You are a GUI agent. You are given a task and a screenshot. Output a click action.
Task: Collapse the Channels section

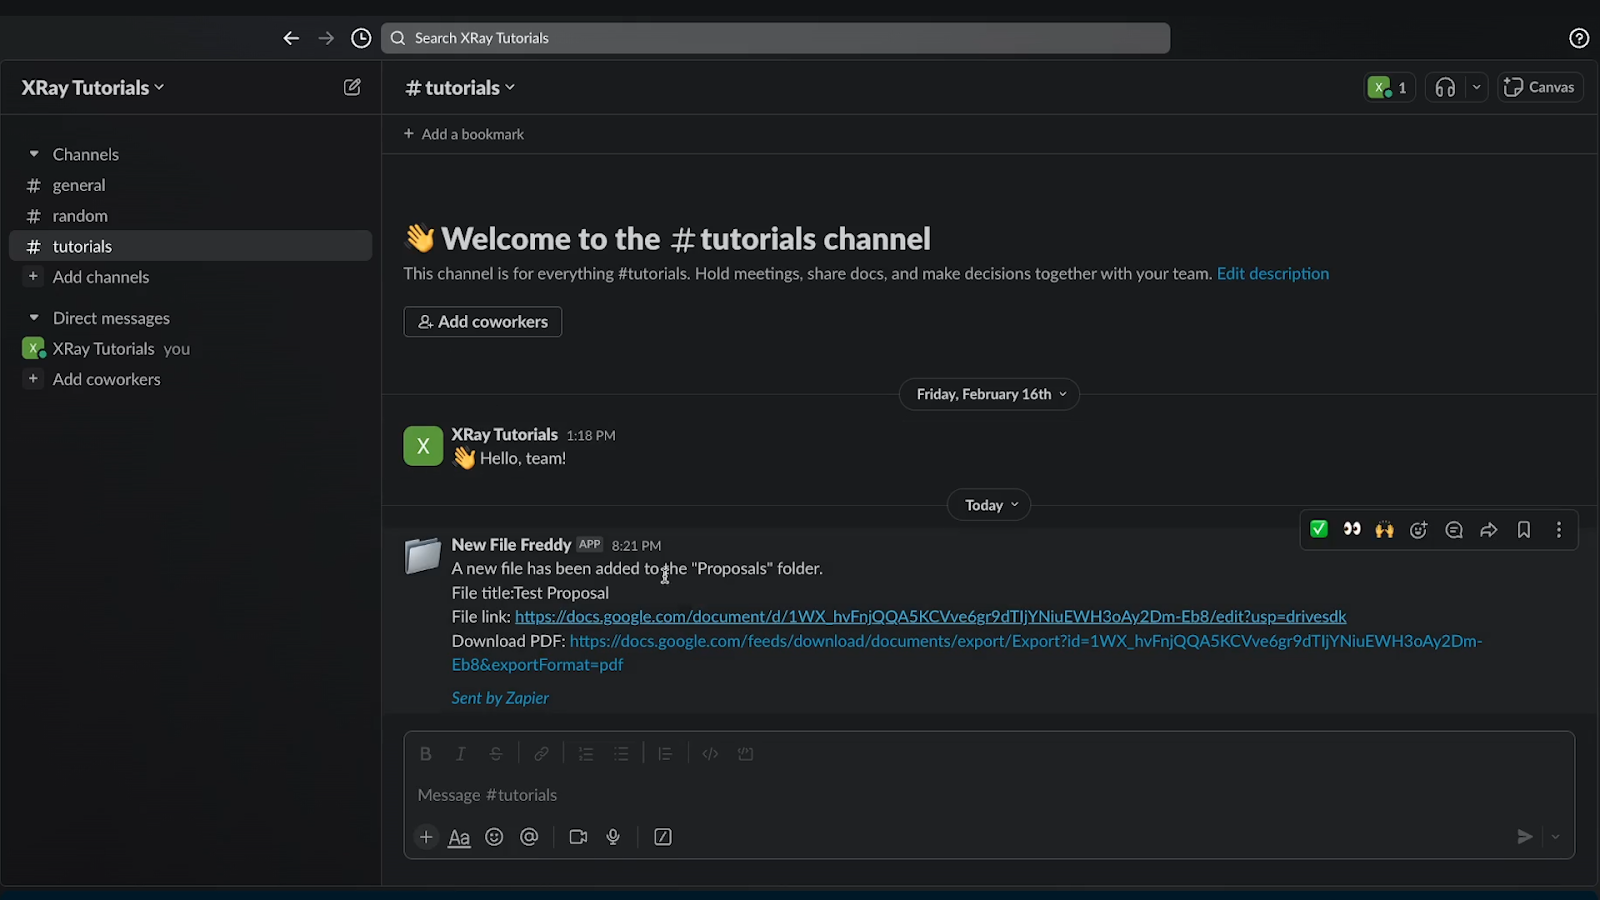pos(34,154)
